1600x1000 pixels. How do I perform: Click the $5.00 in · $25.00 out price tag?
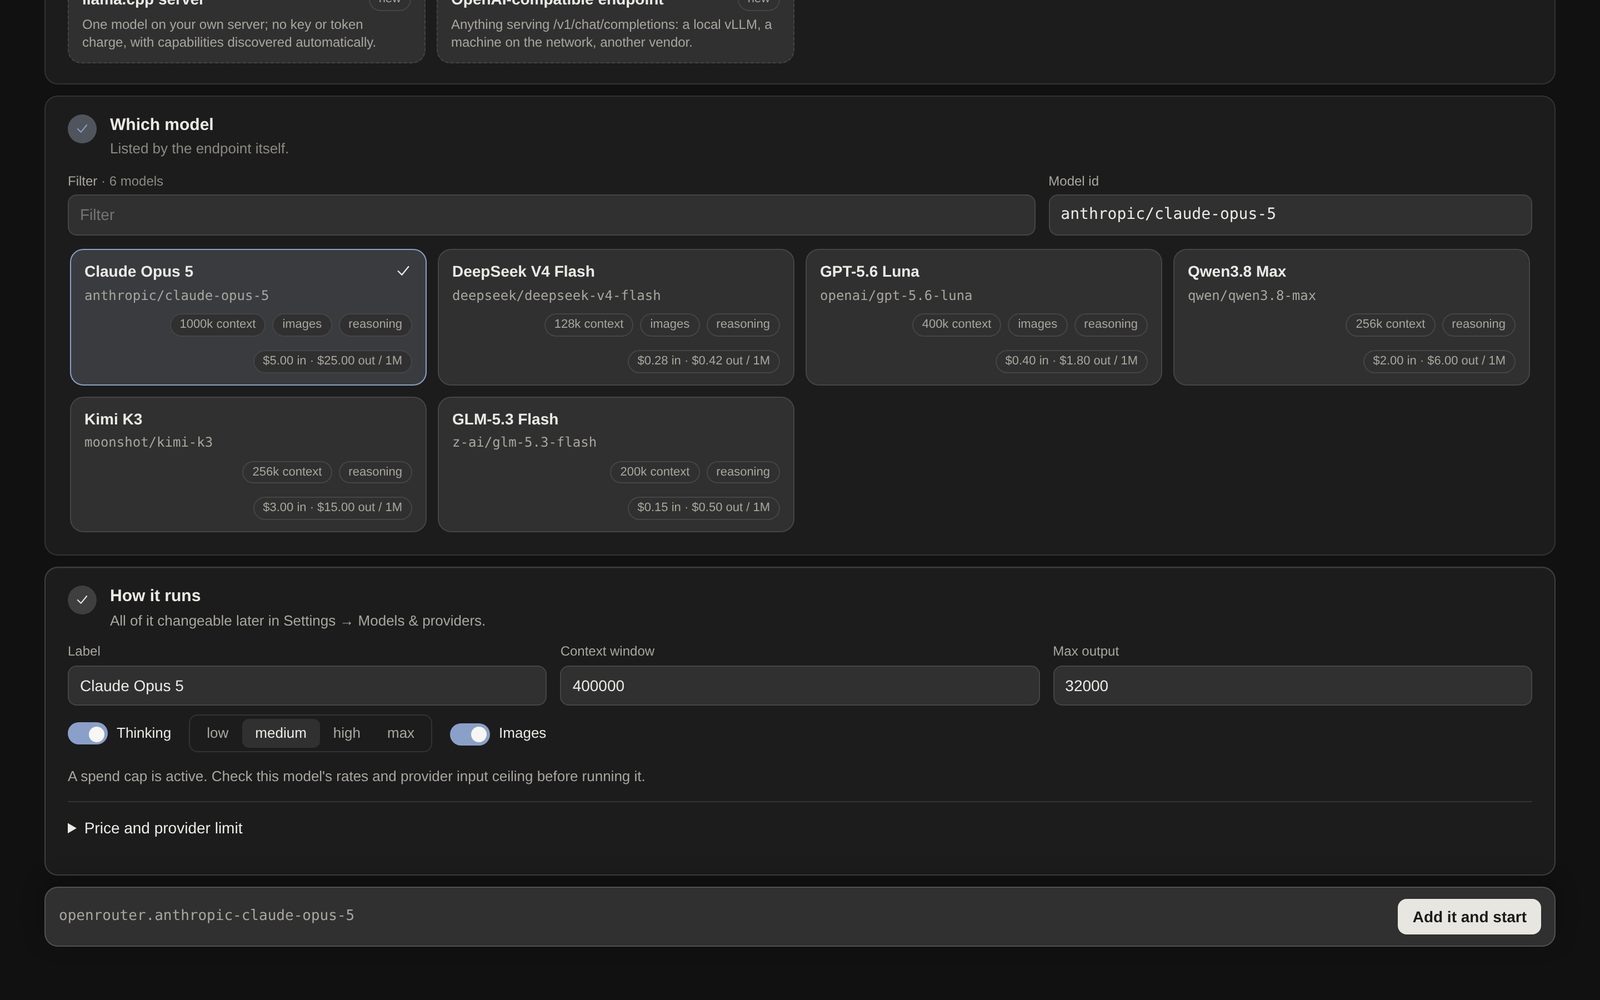pyautogui.click(x=332, y=361)
